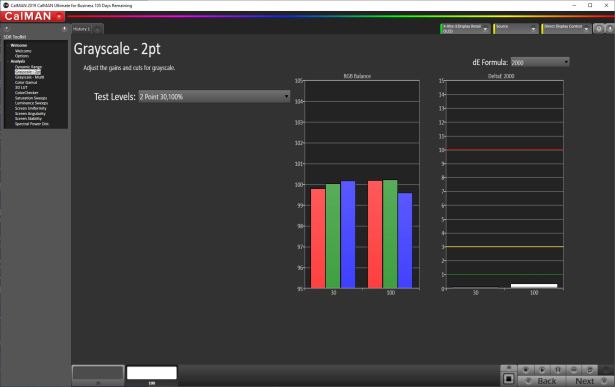Image resolution: width=615 pixels, height=387 pixels.
Task: Open the Source dropdown
Action: coord(515,29)
